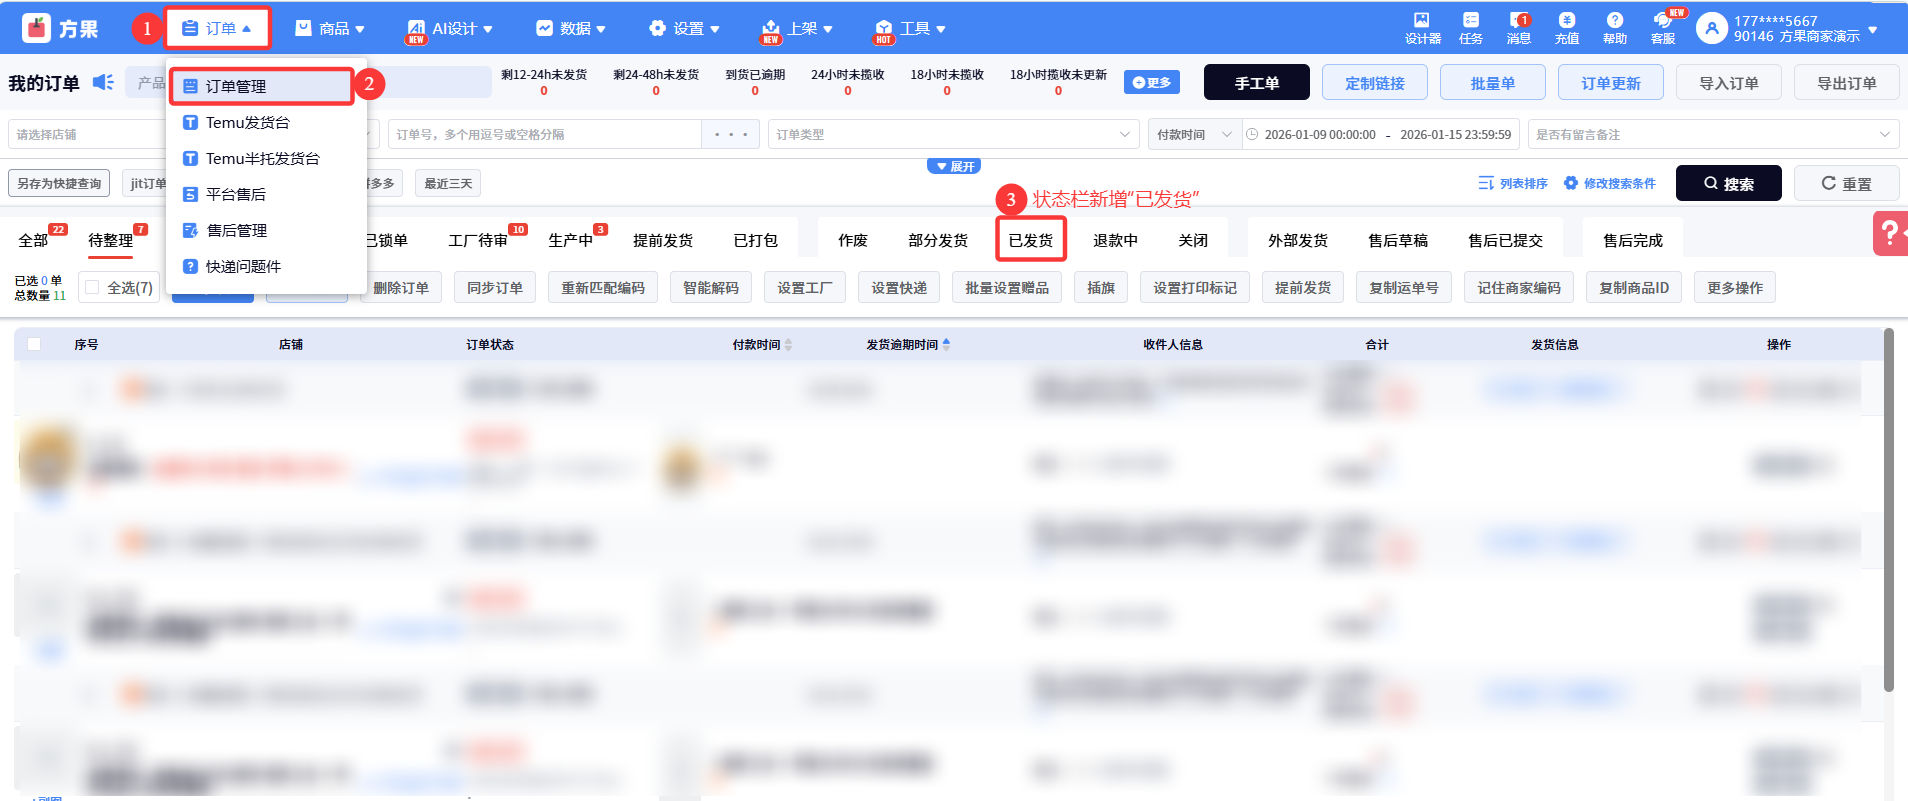This screenshot has height=801, width=1908.
Task: Switch to the 待整理 status tab
Action: (110, 240)
